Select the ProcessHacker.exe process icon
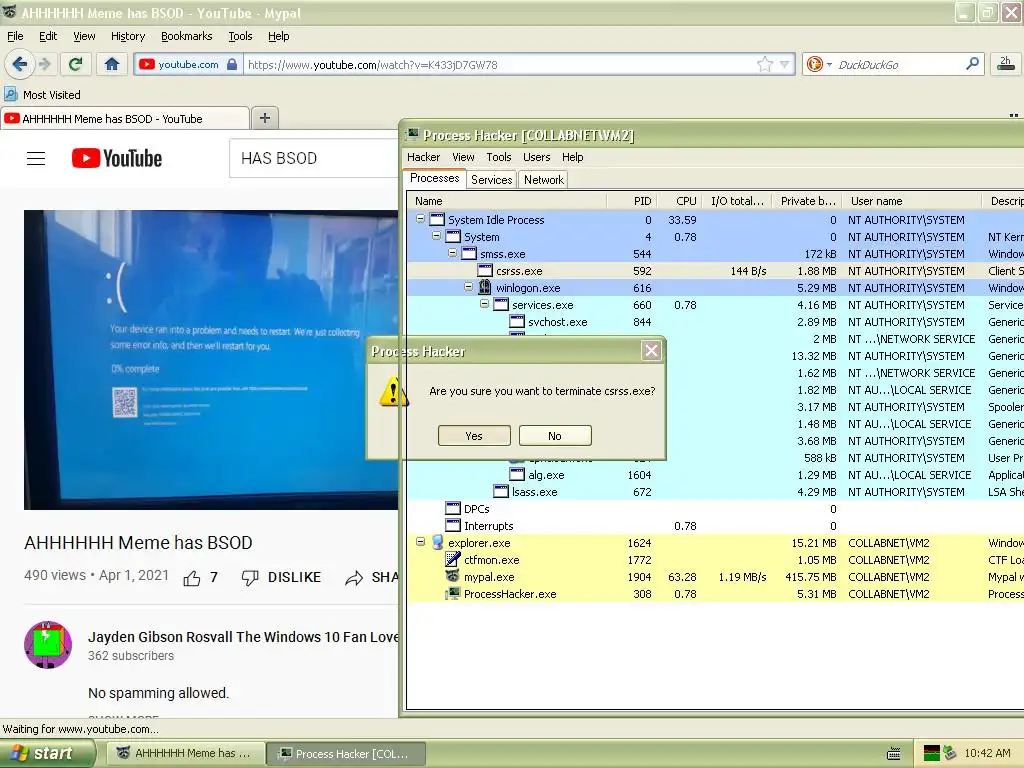Screen dimensions: 1024x768 [x=453, y=594]
